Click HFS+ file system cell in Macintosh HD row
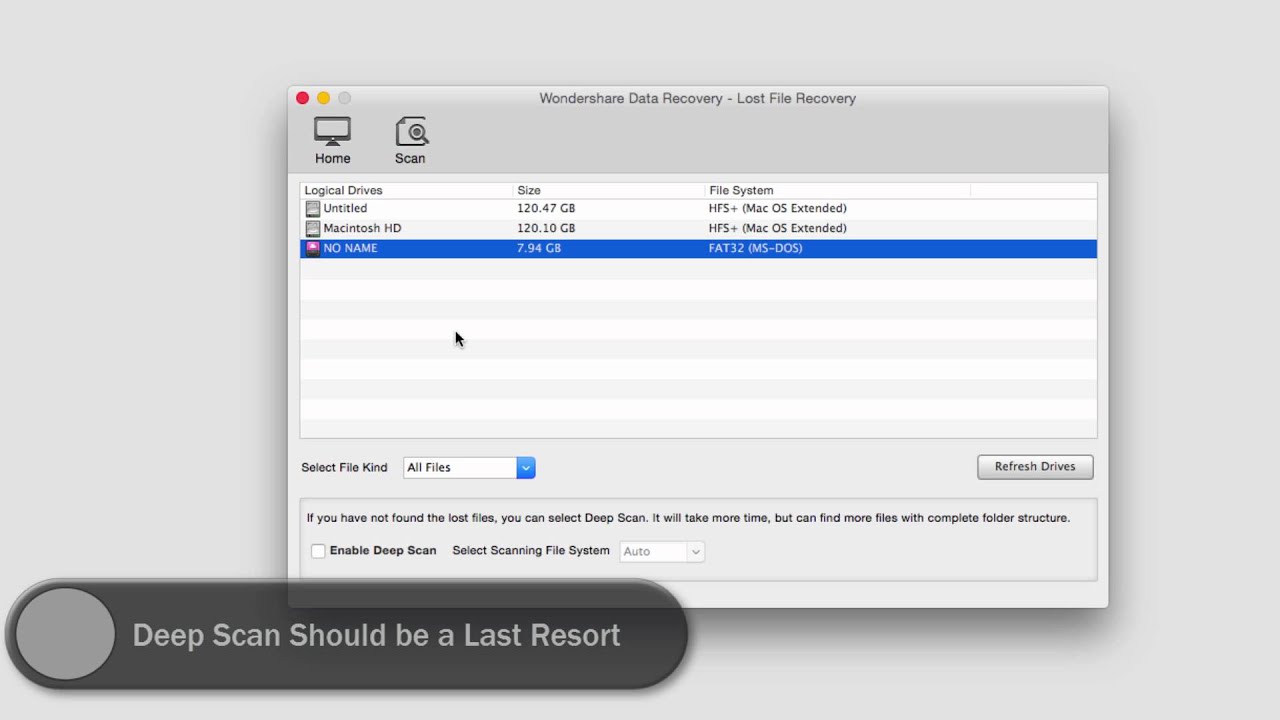The image size is (1280, 720). (x=778, y=228)
